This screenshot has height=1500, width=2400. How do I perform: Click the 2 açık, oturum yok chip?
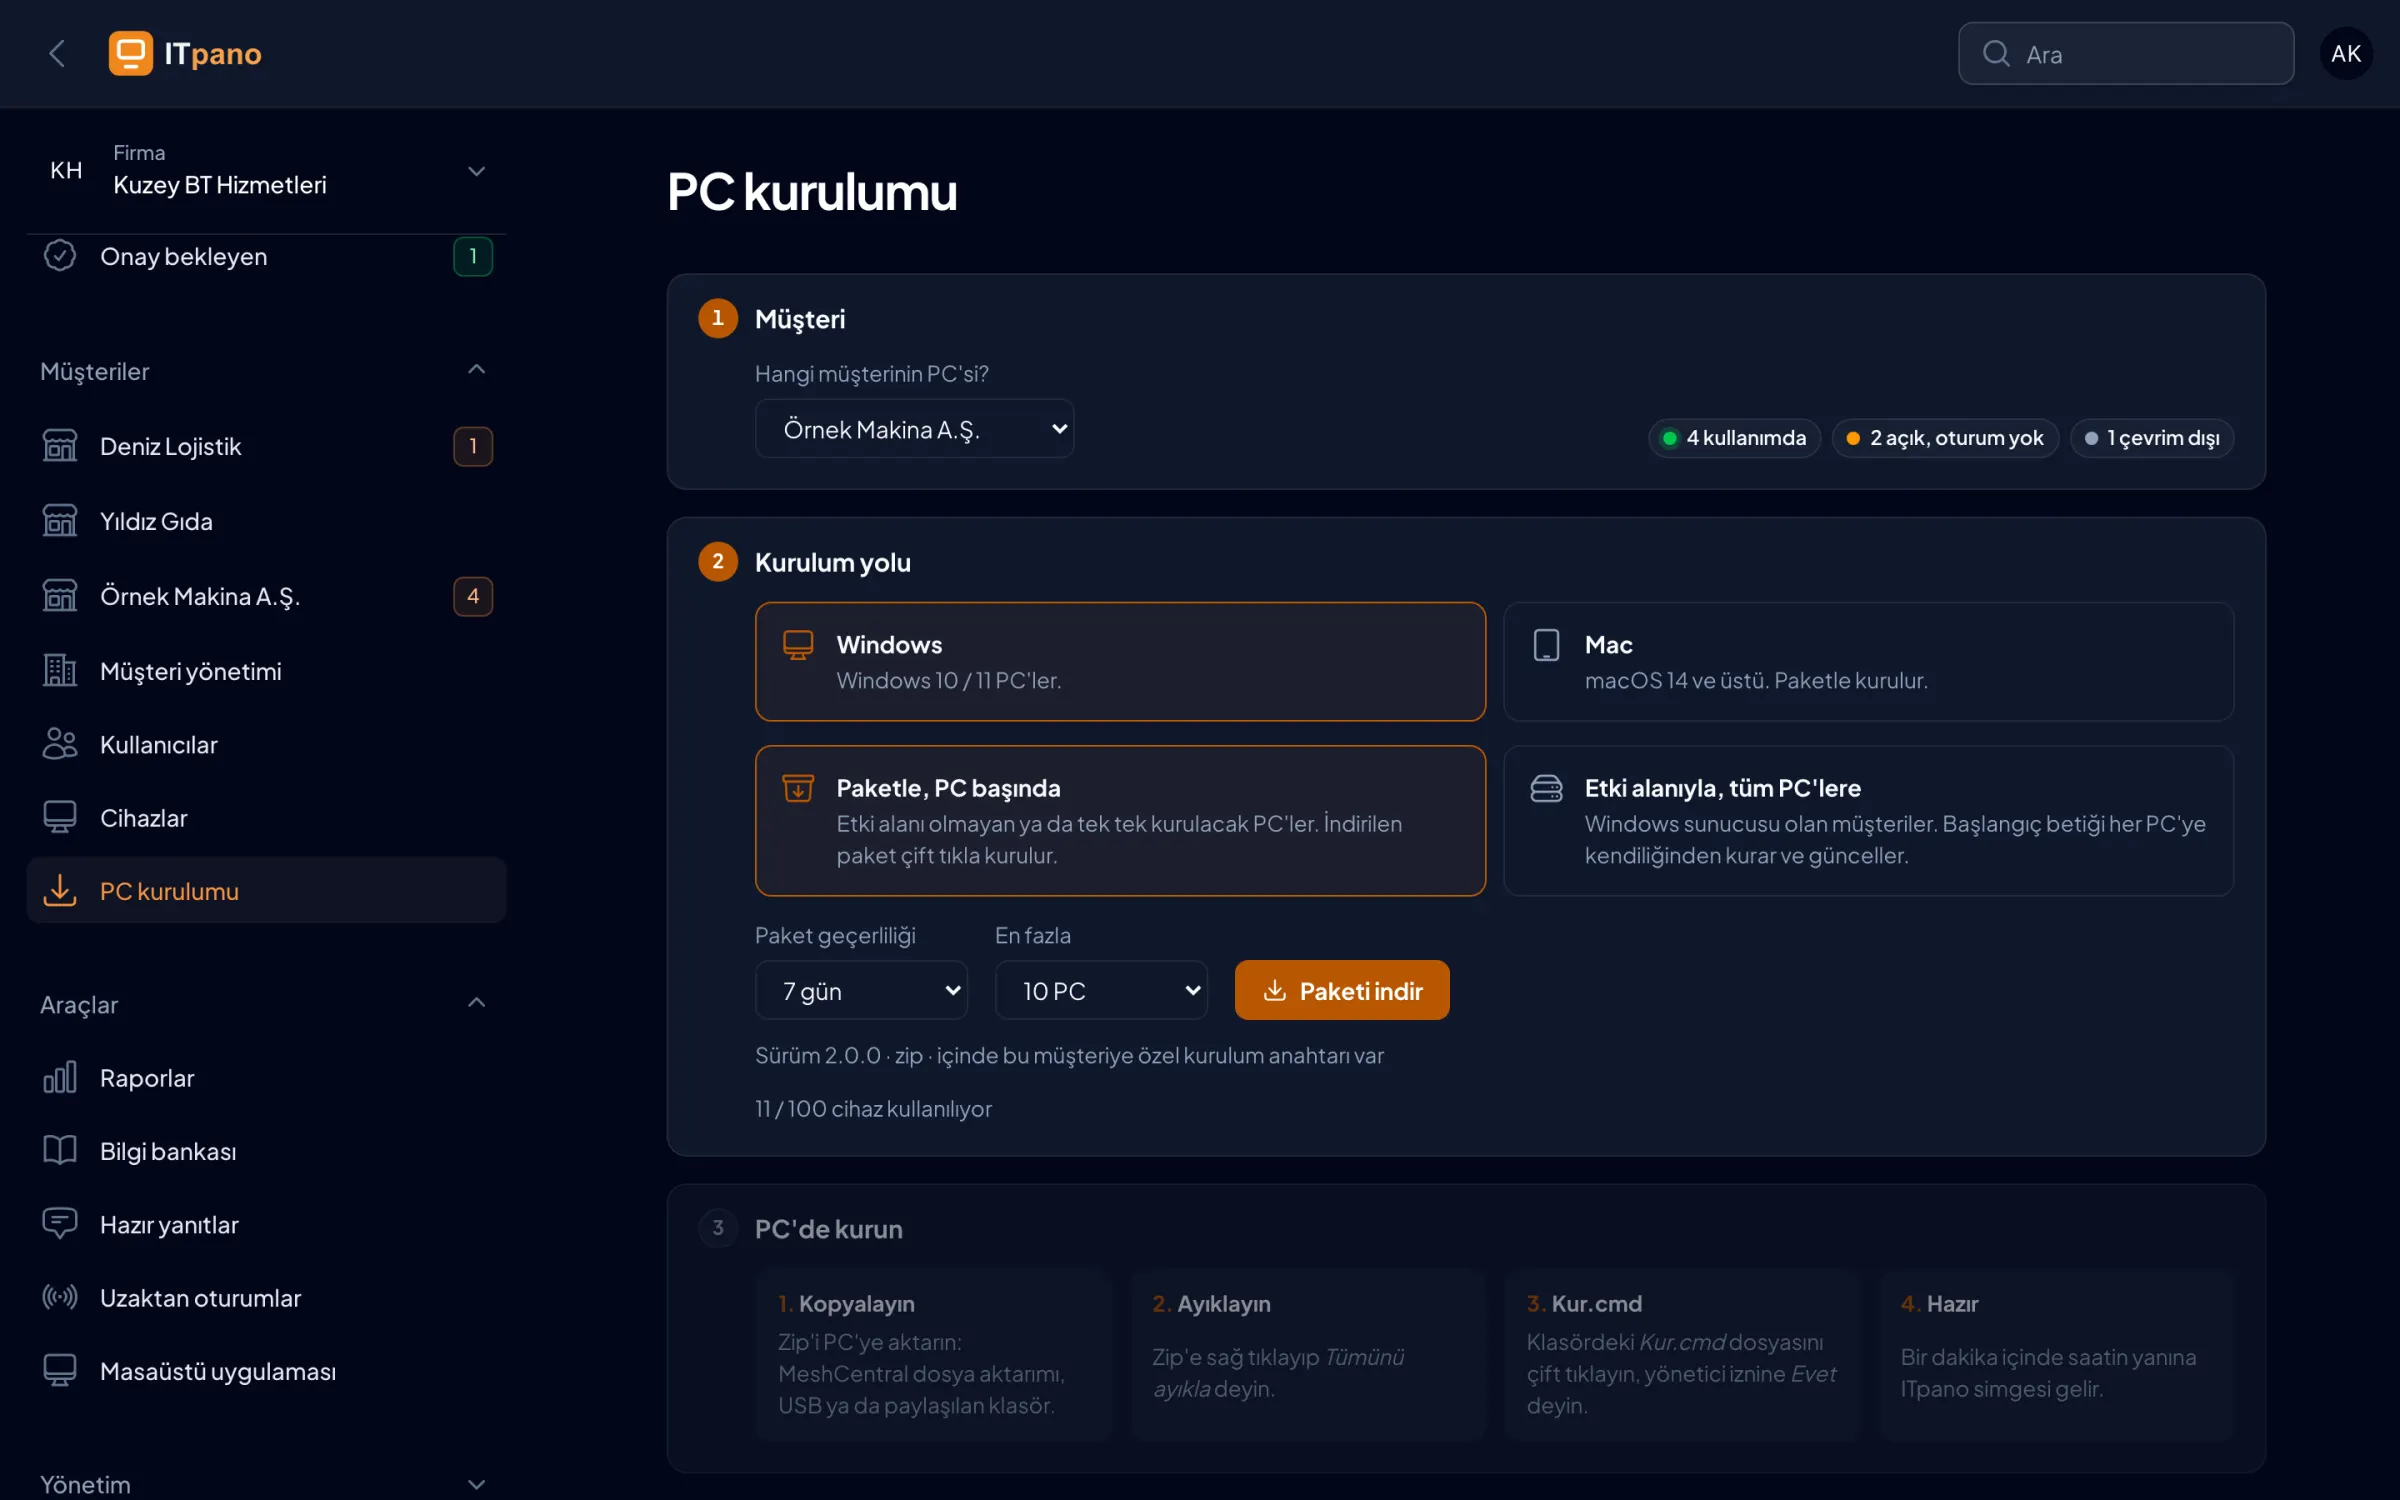click(1945, 438)
